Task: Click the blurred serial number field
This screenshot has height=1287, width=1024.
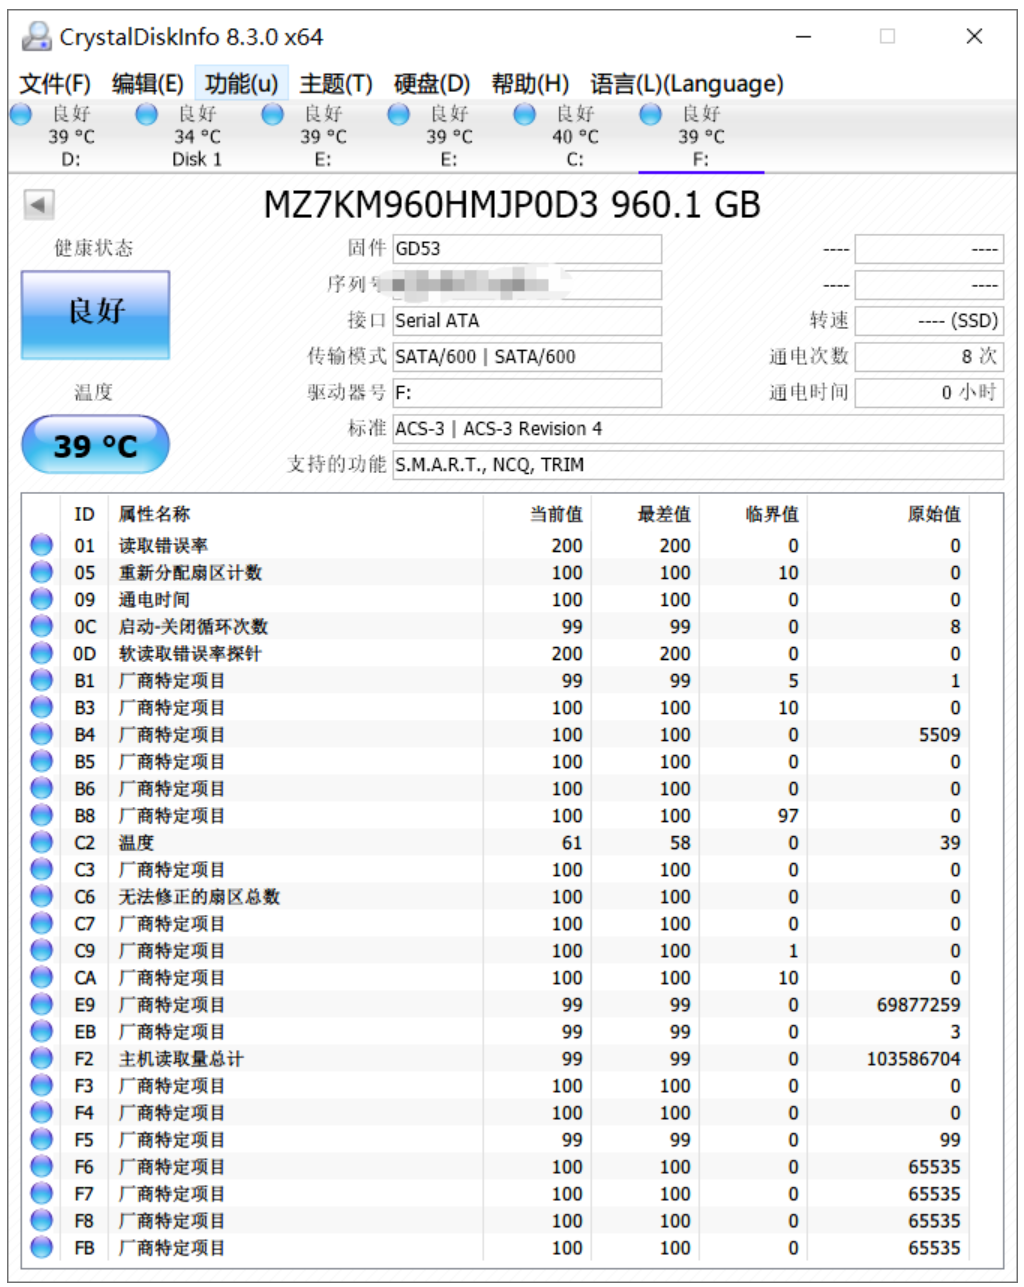Action: tap(527, 285)
